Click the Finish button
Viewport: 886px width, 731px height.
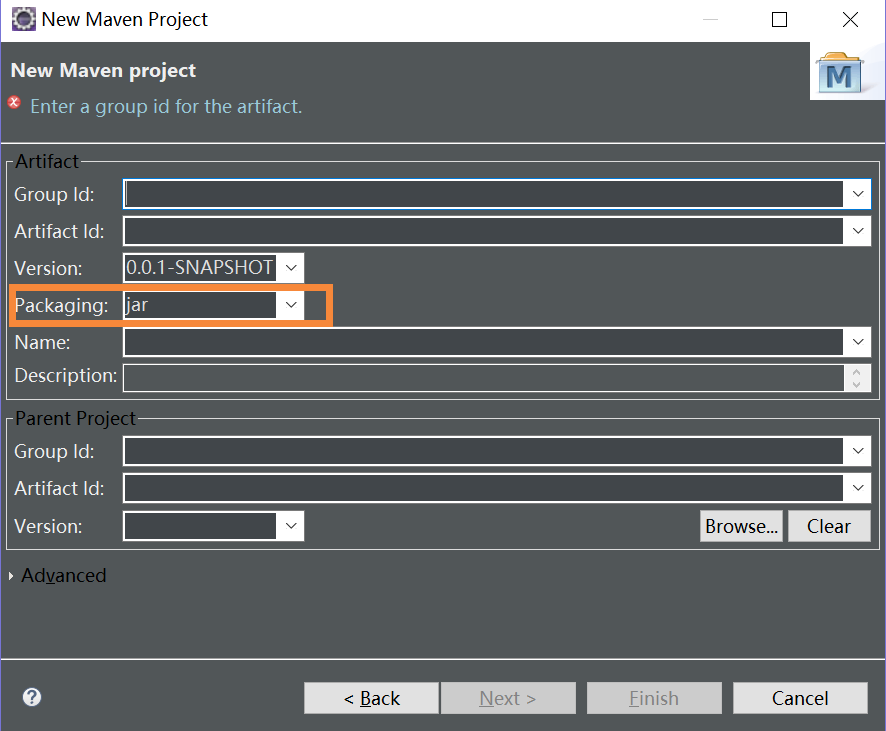(654, 698)
